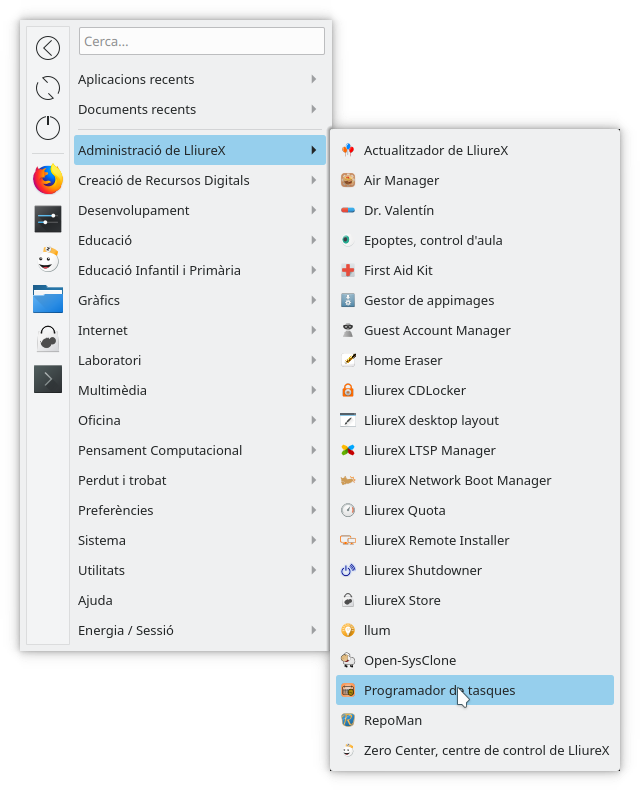Image resolution: width=640 pixels, height=791 pixels.
Task: Expand Aplicacions recents submenu arrow
Action: point(314,79)
